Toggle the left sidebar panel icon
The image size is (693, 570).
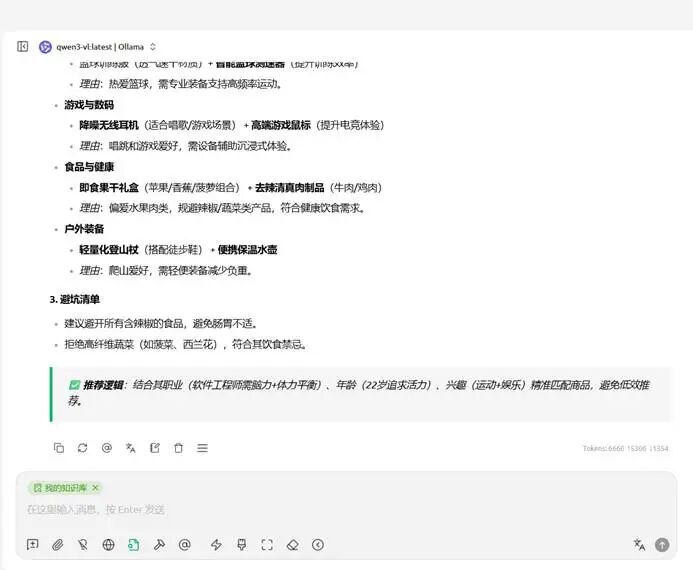[x=23, y=46]
